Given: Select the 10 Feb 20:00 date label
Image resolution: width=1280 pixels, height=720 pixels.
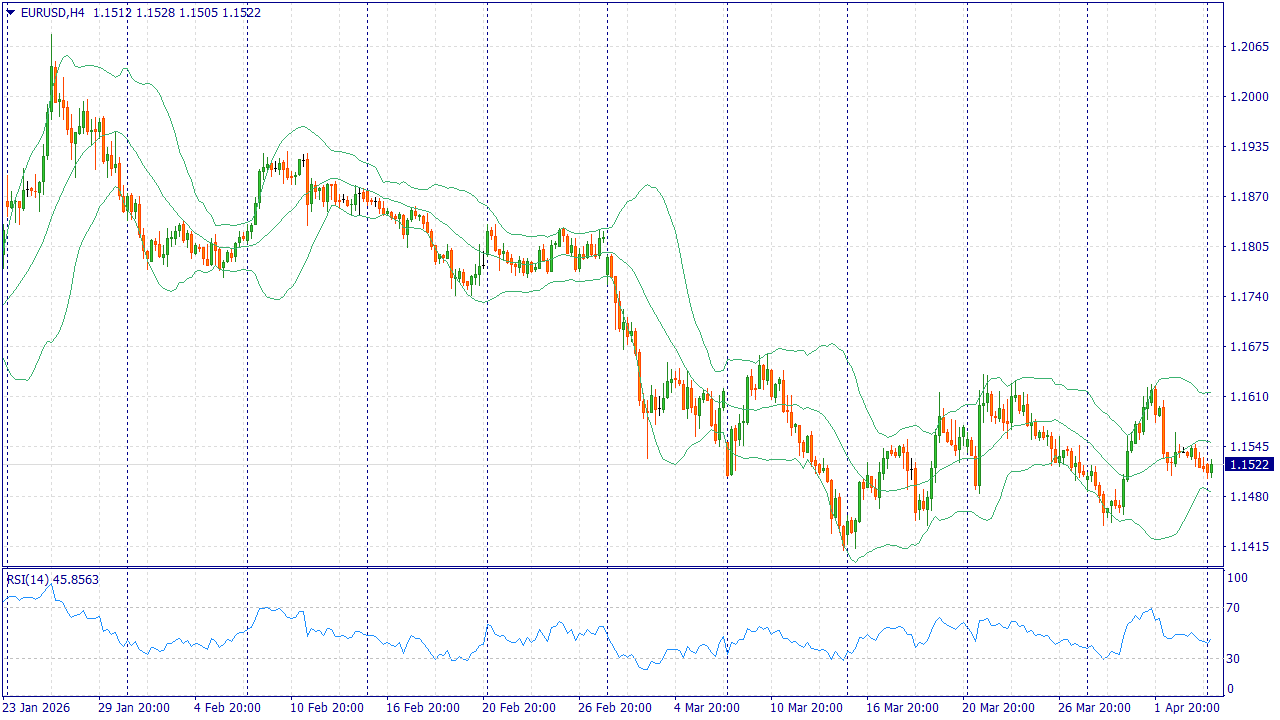Looking at the screenshot, I should 327,707.
